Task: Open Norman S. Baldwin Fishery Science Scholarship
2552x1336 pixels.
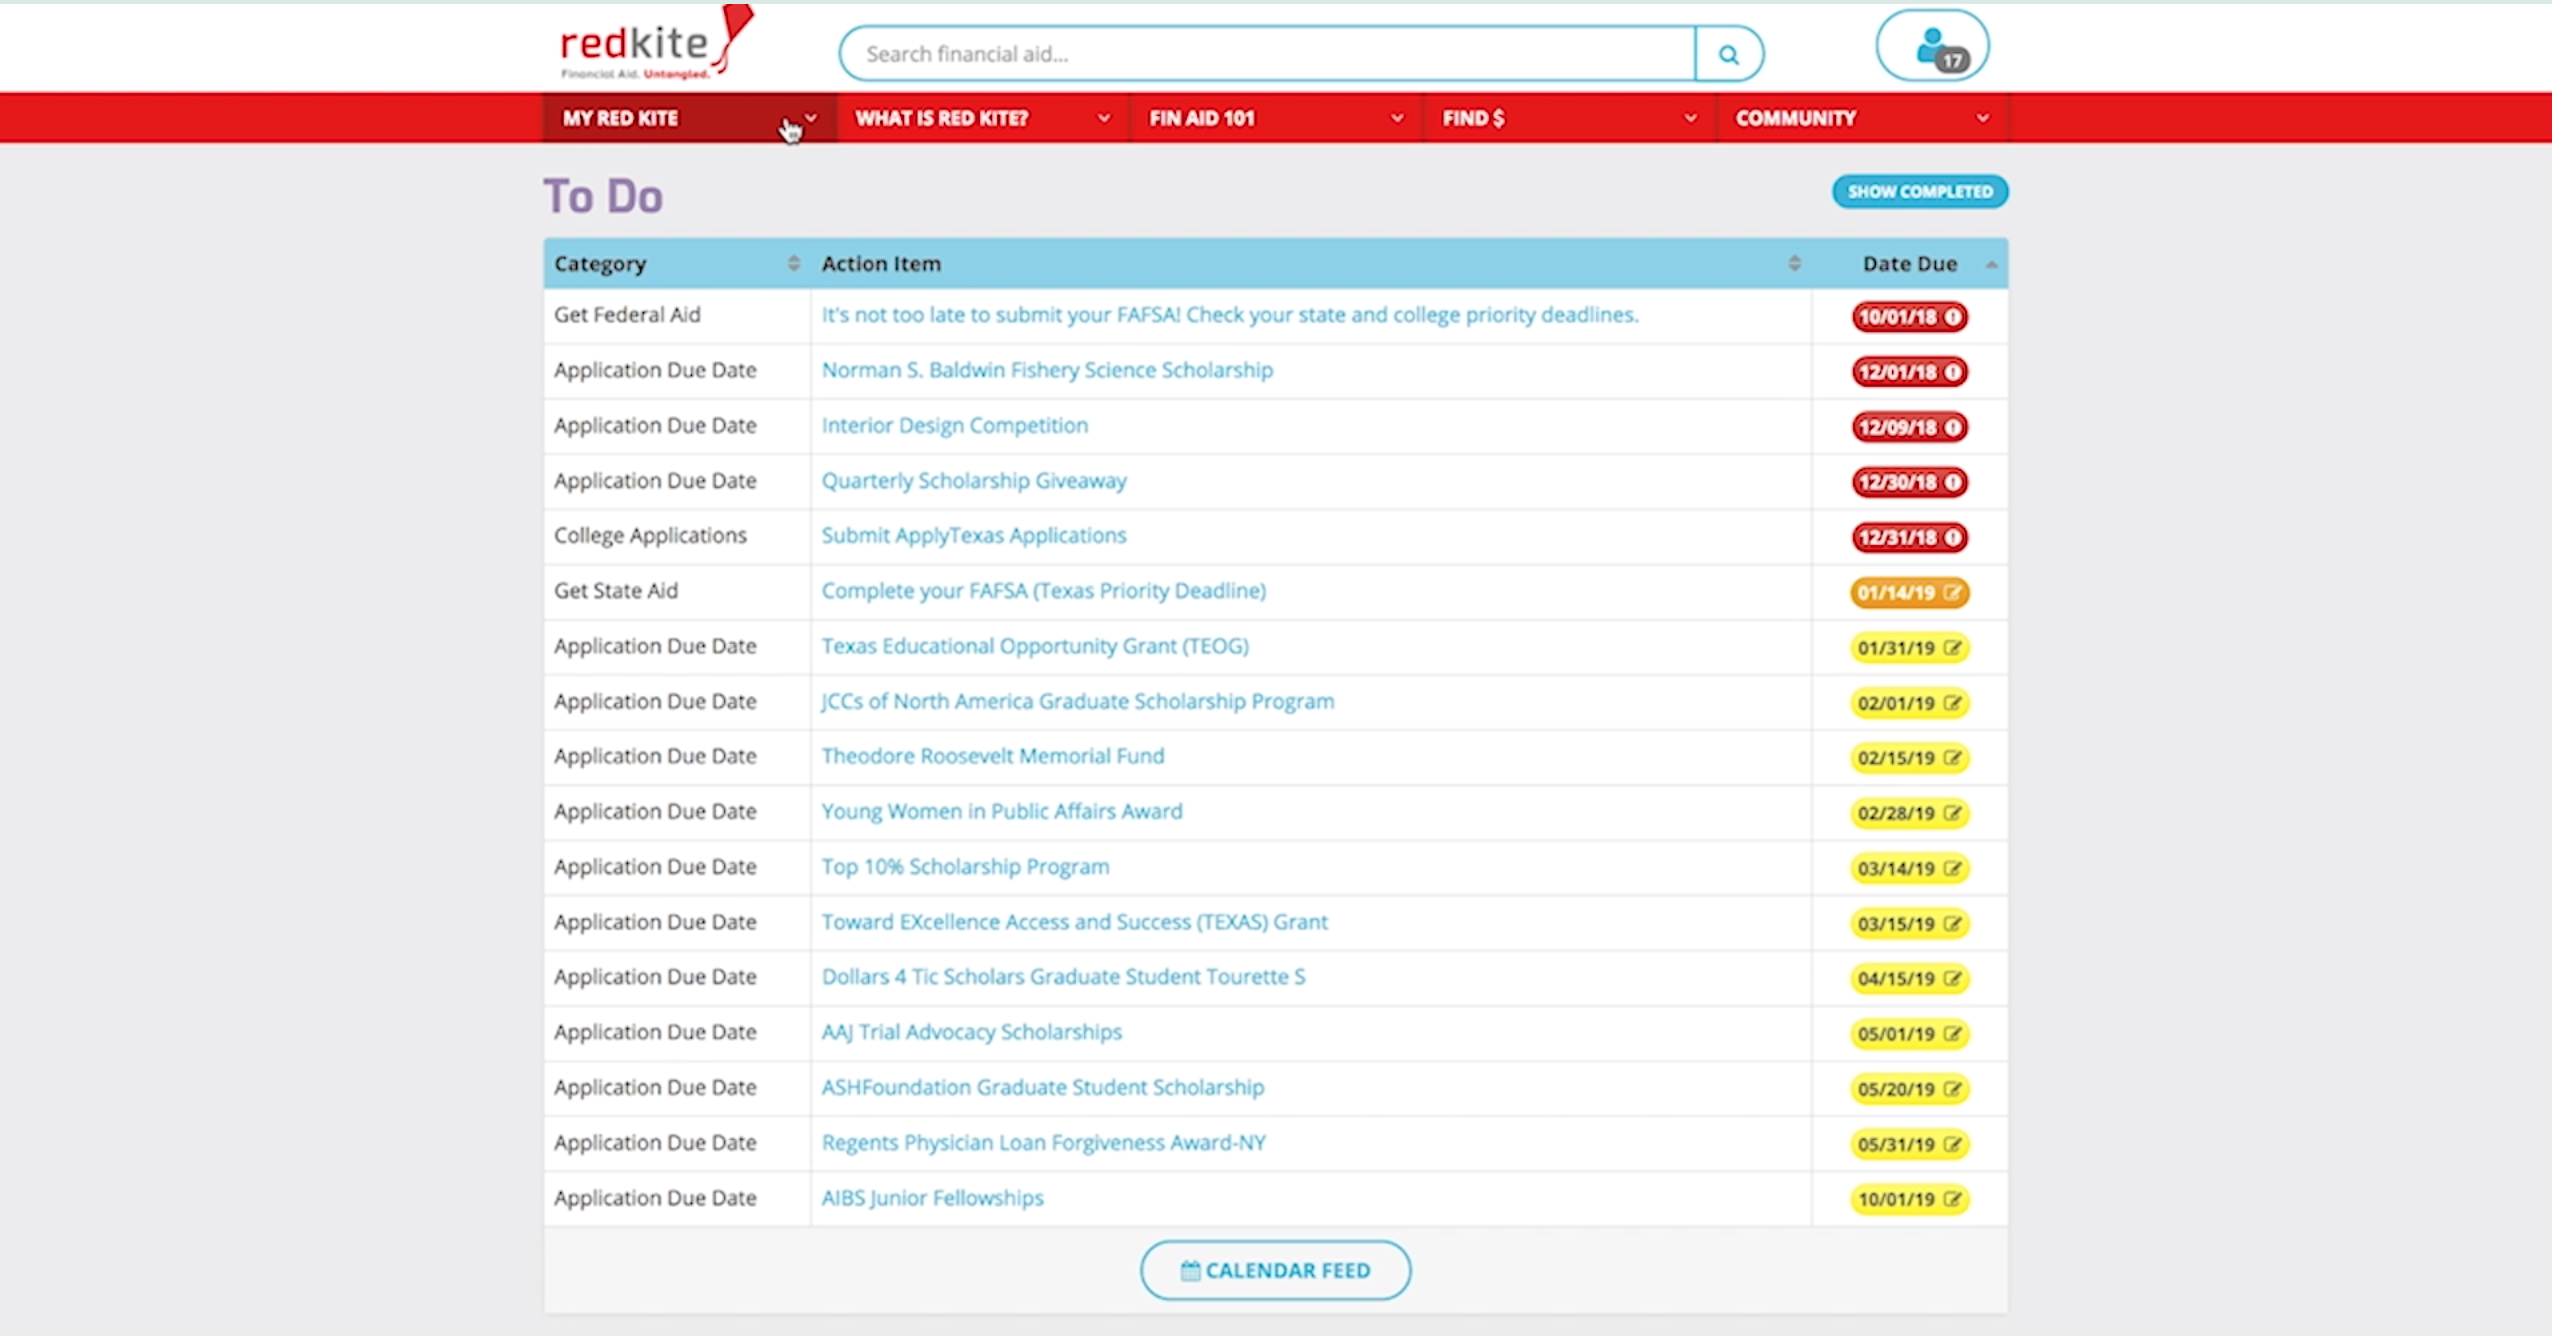Action: (1047, 370)
